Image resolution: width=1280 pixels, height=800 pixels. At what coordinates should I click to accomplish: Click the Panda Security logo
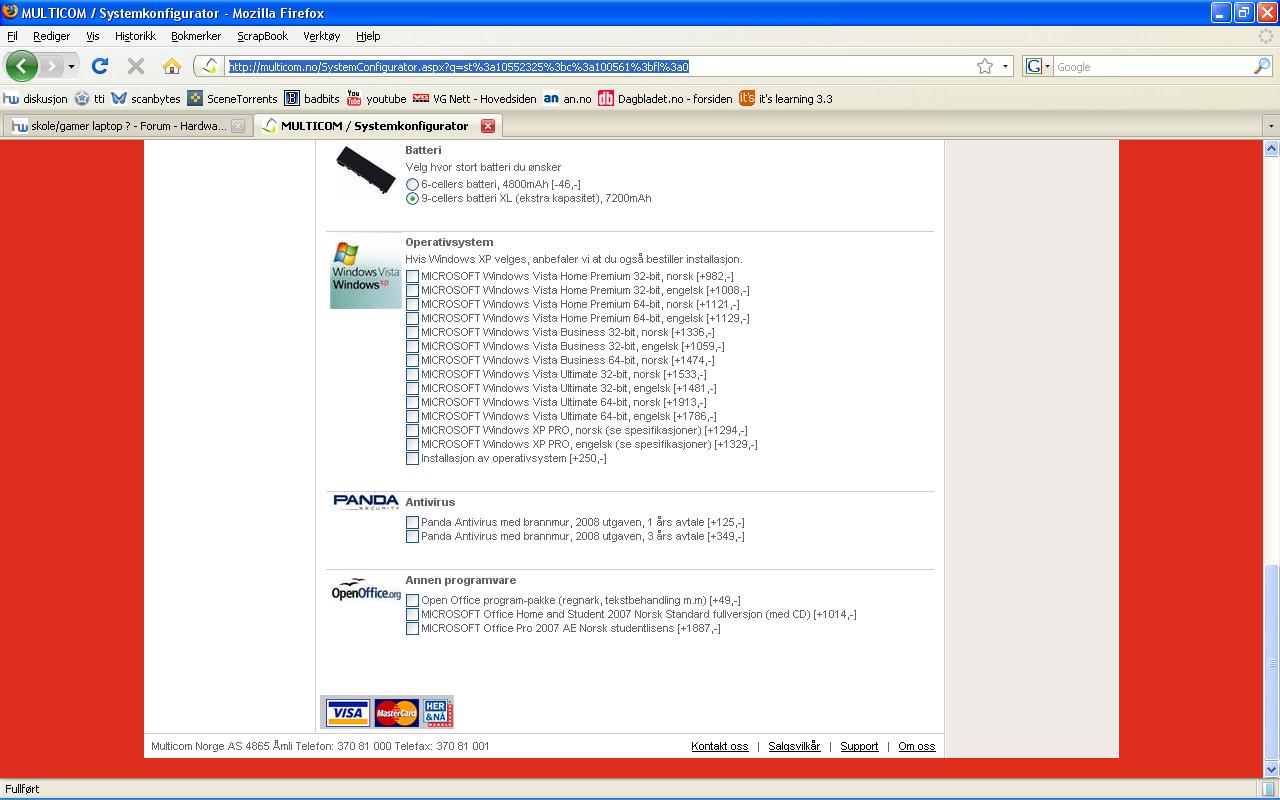(365, 502)
